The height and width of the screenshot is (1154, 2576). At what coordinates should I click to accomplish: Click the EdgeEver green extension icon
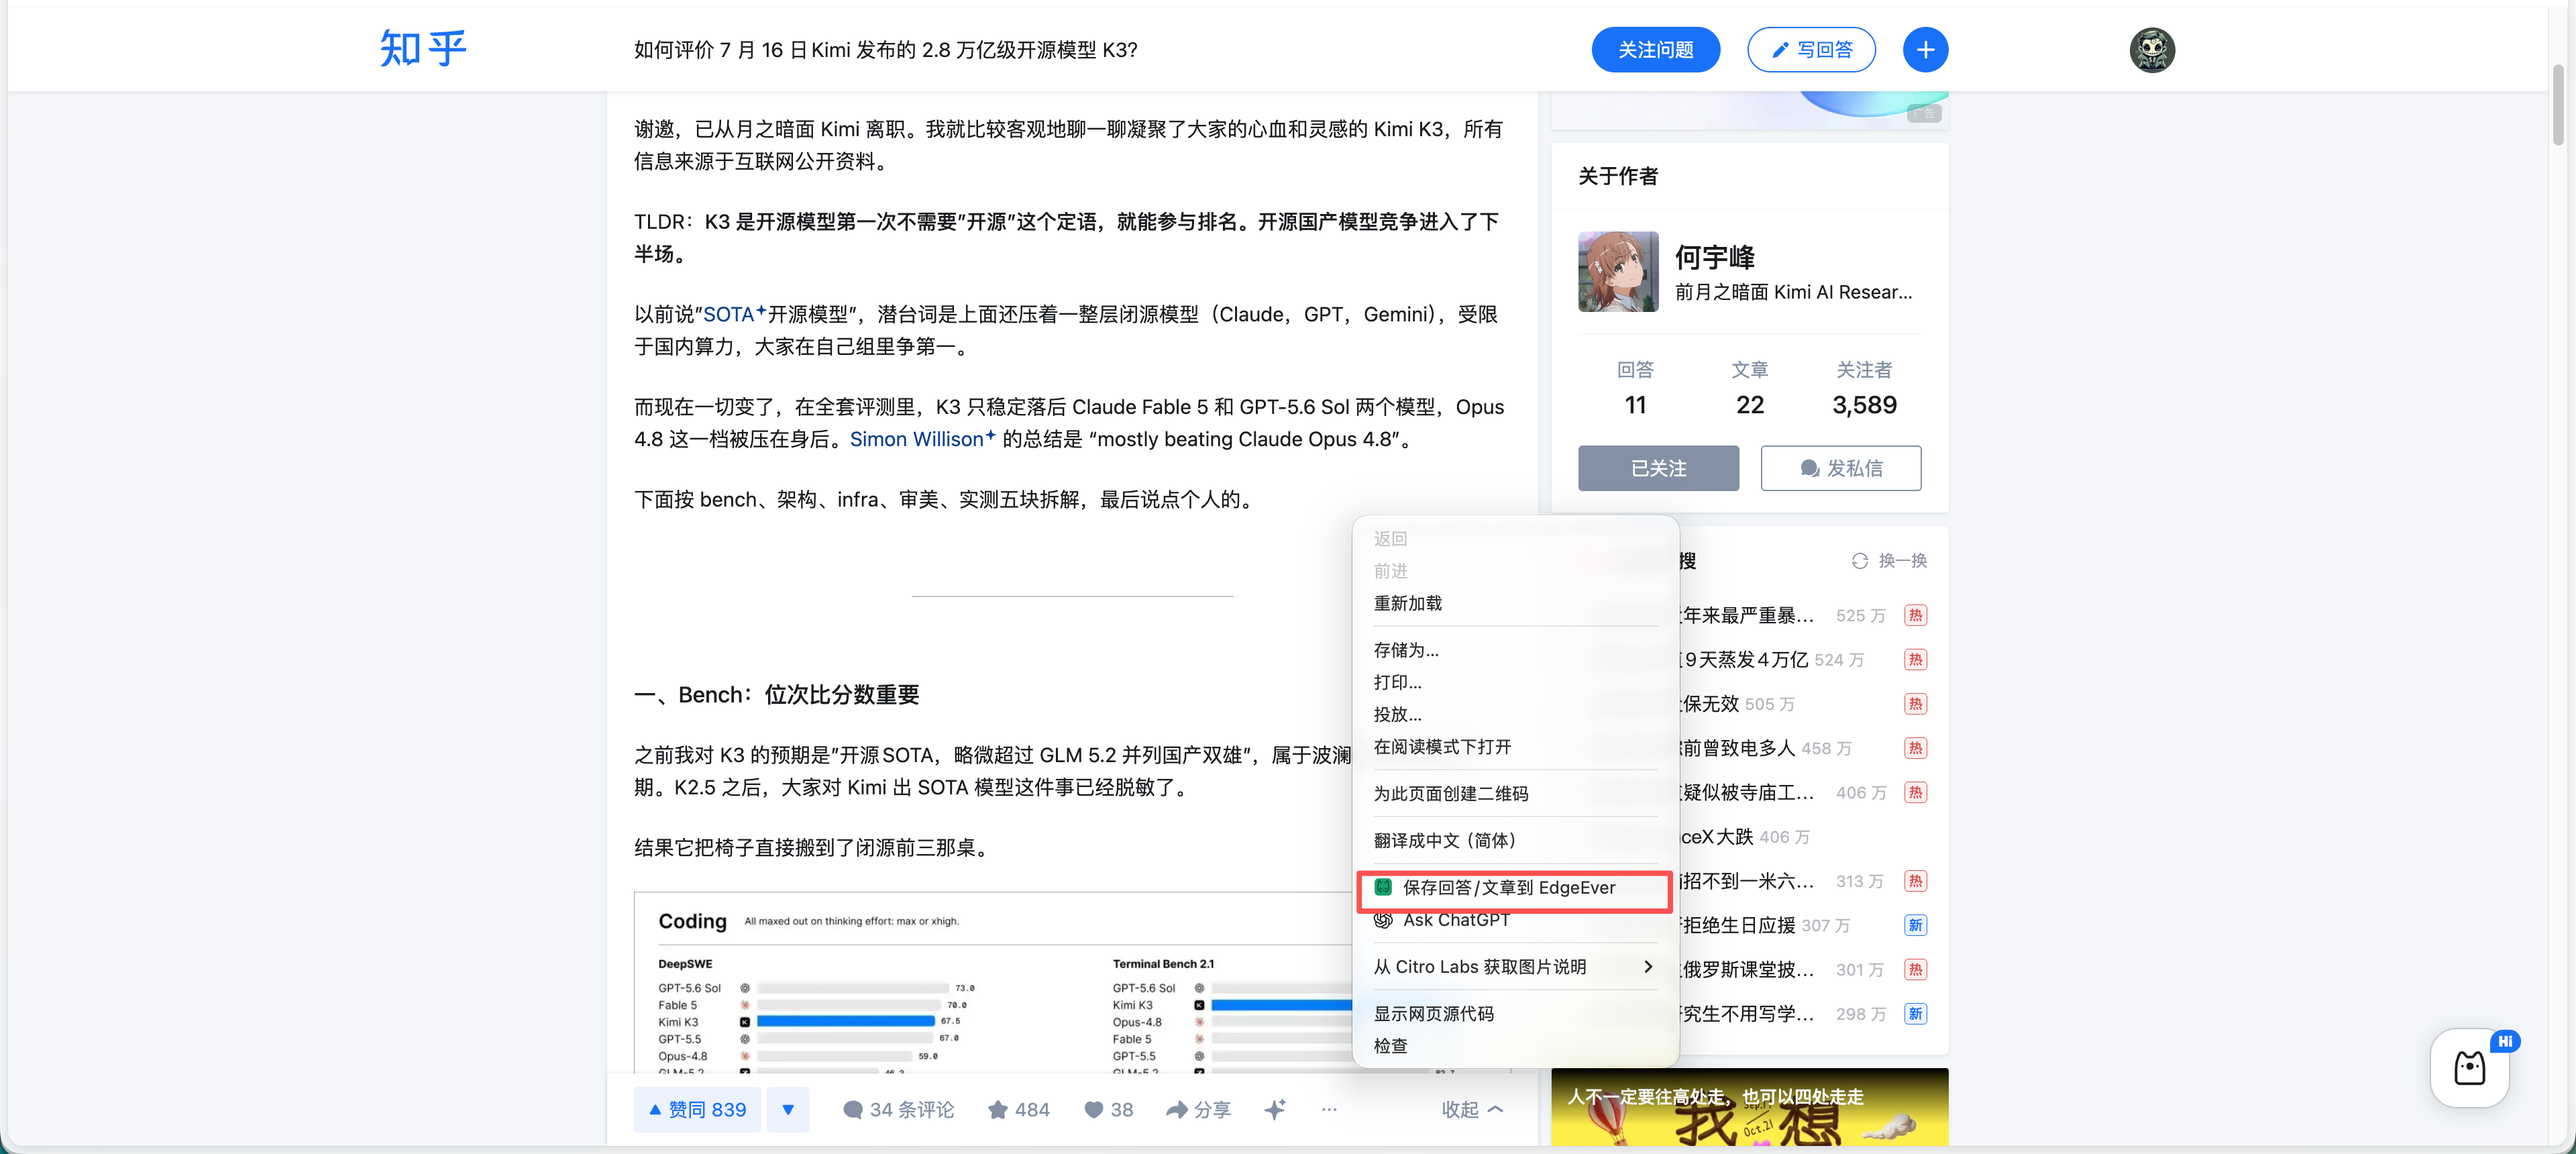1383,887
